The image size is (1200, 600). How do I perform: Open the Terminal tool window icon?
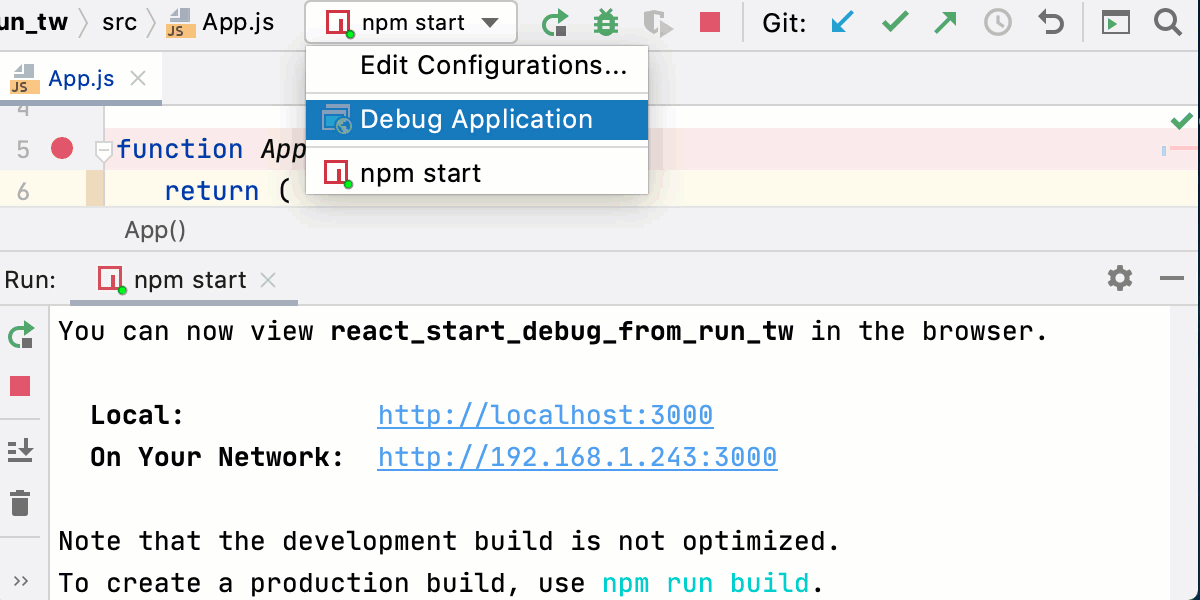click(1115, 22)
